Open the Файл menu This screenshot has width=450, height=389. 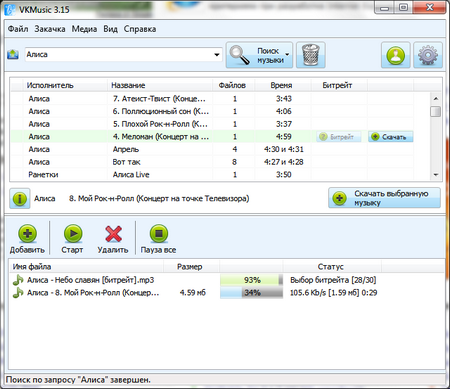[x=18, y=29]
